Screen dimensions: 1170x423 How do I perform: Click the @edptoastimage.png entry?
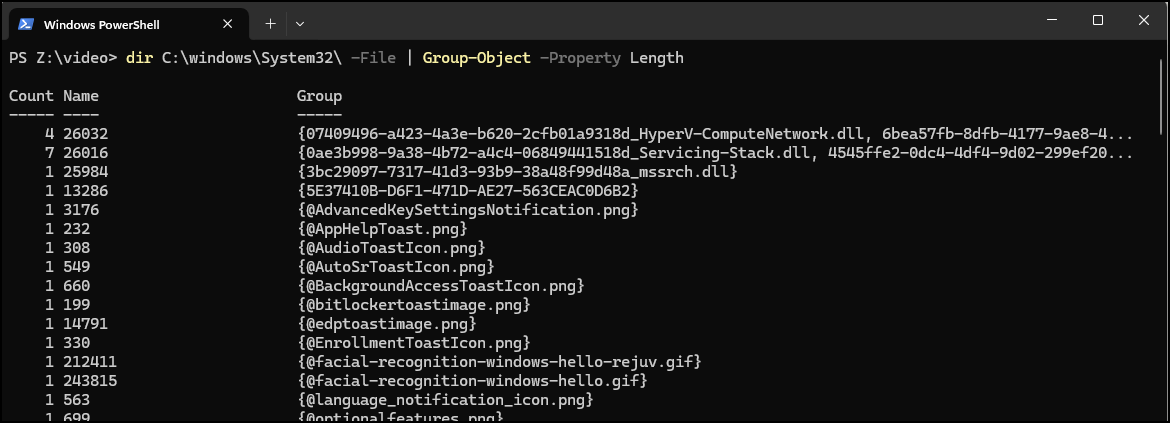point(387,324)
